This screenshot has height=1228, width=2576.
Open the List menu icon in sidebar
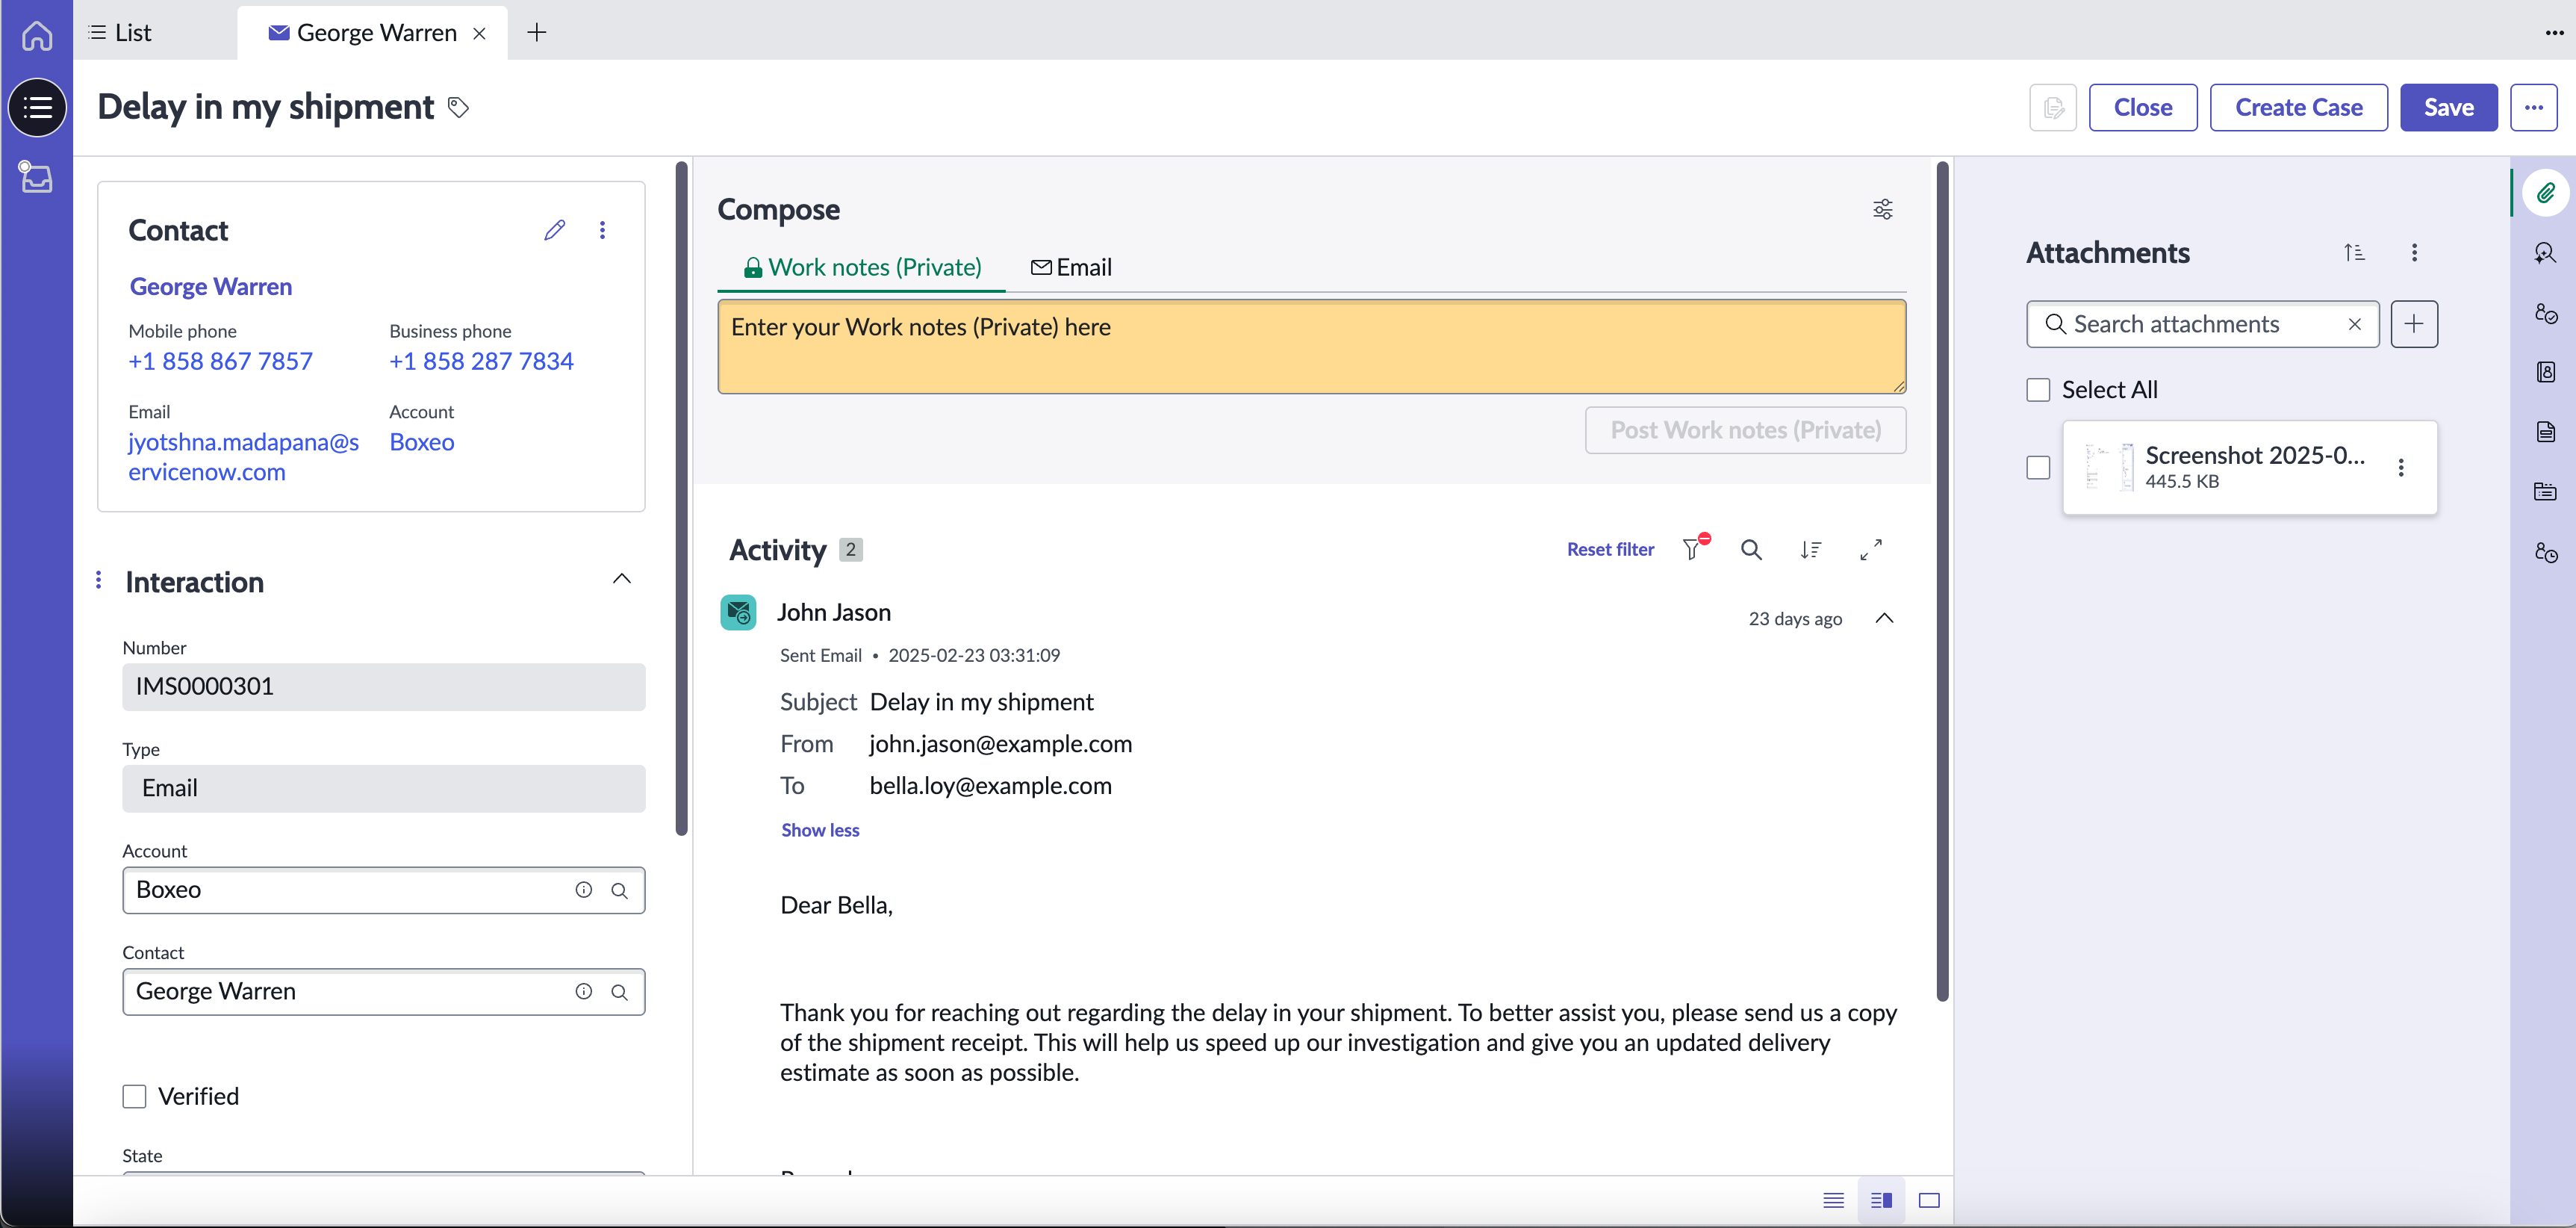(x=37, y=107)
